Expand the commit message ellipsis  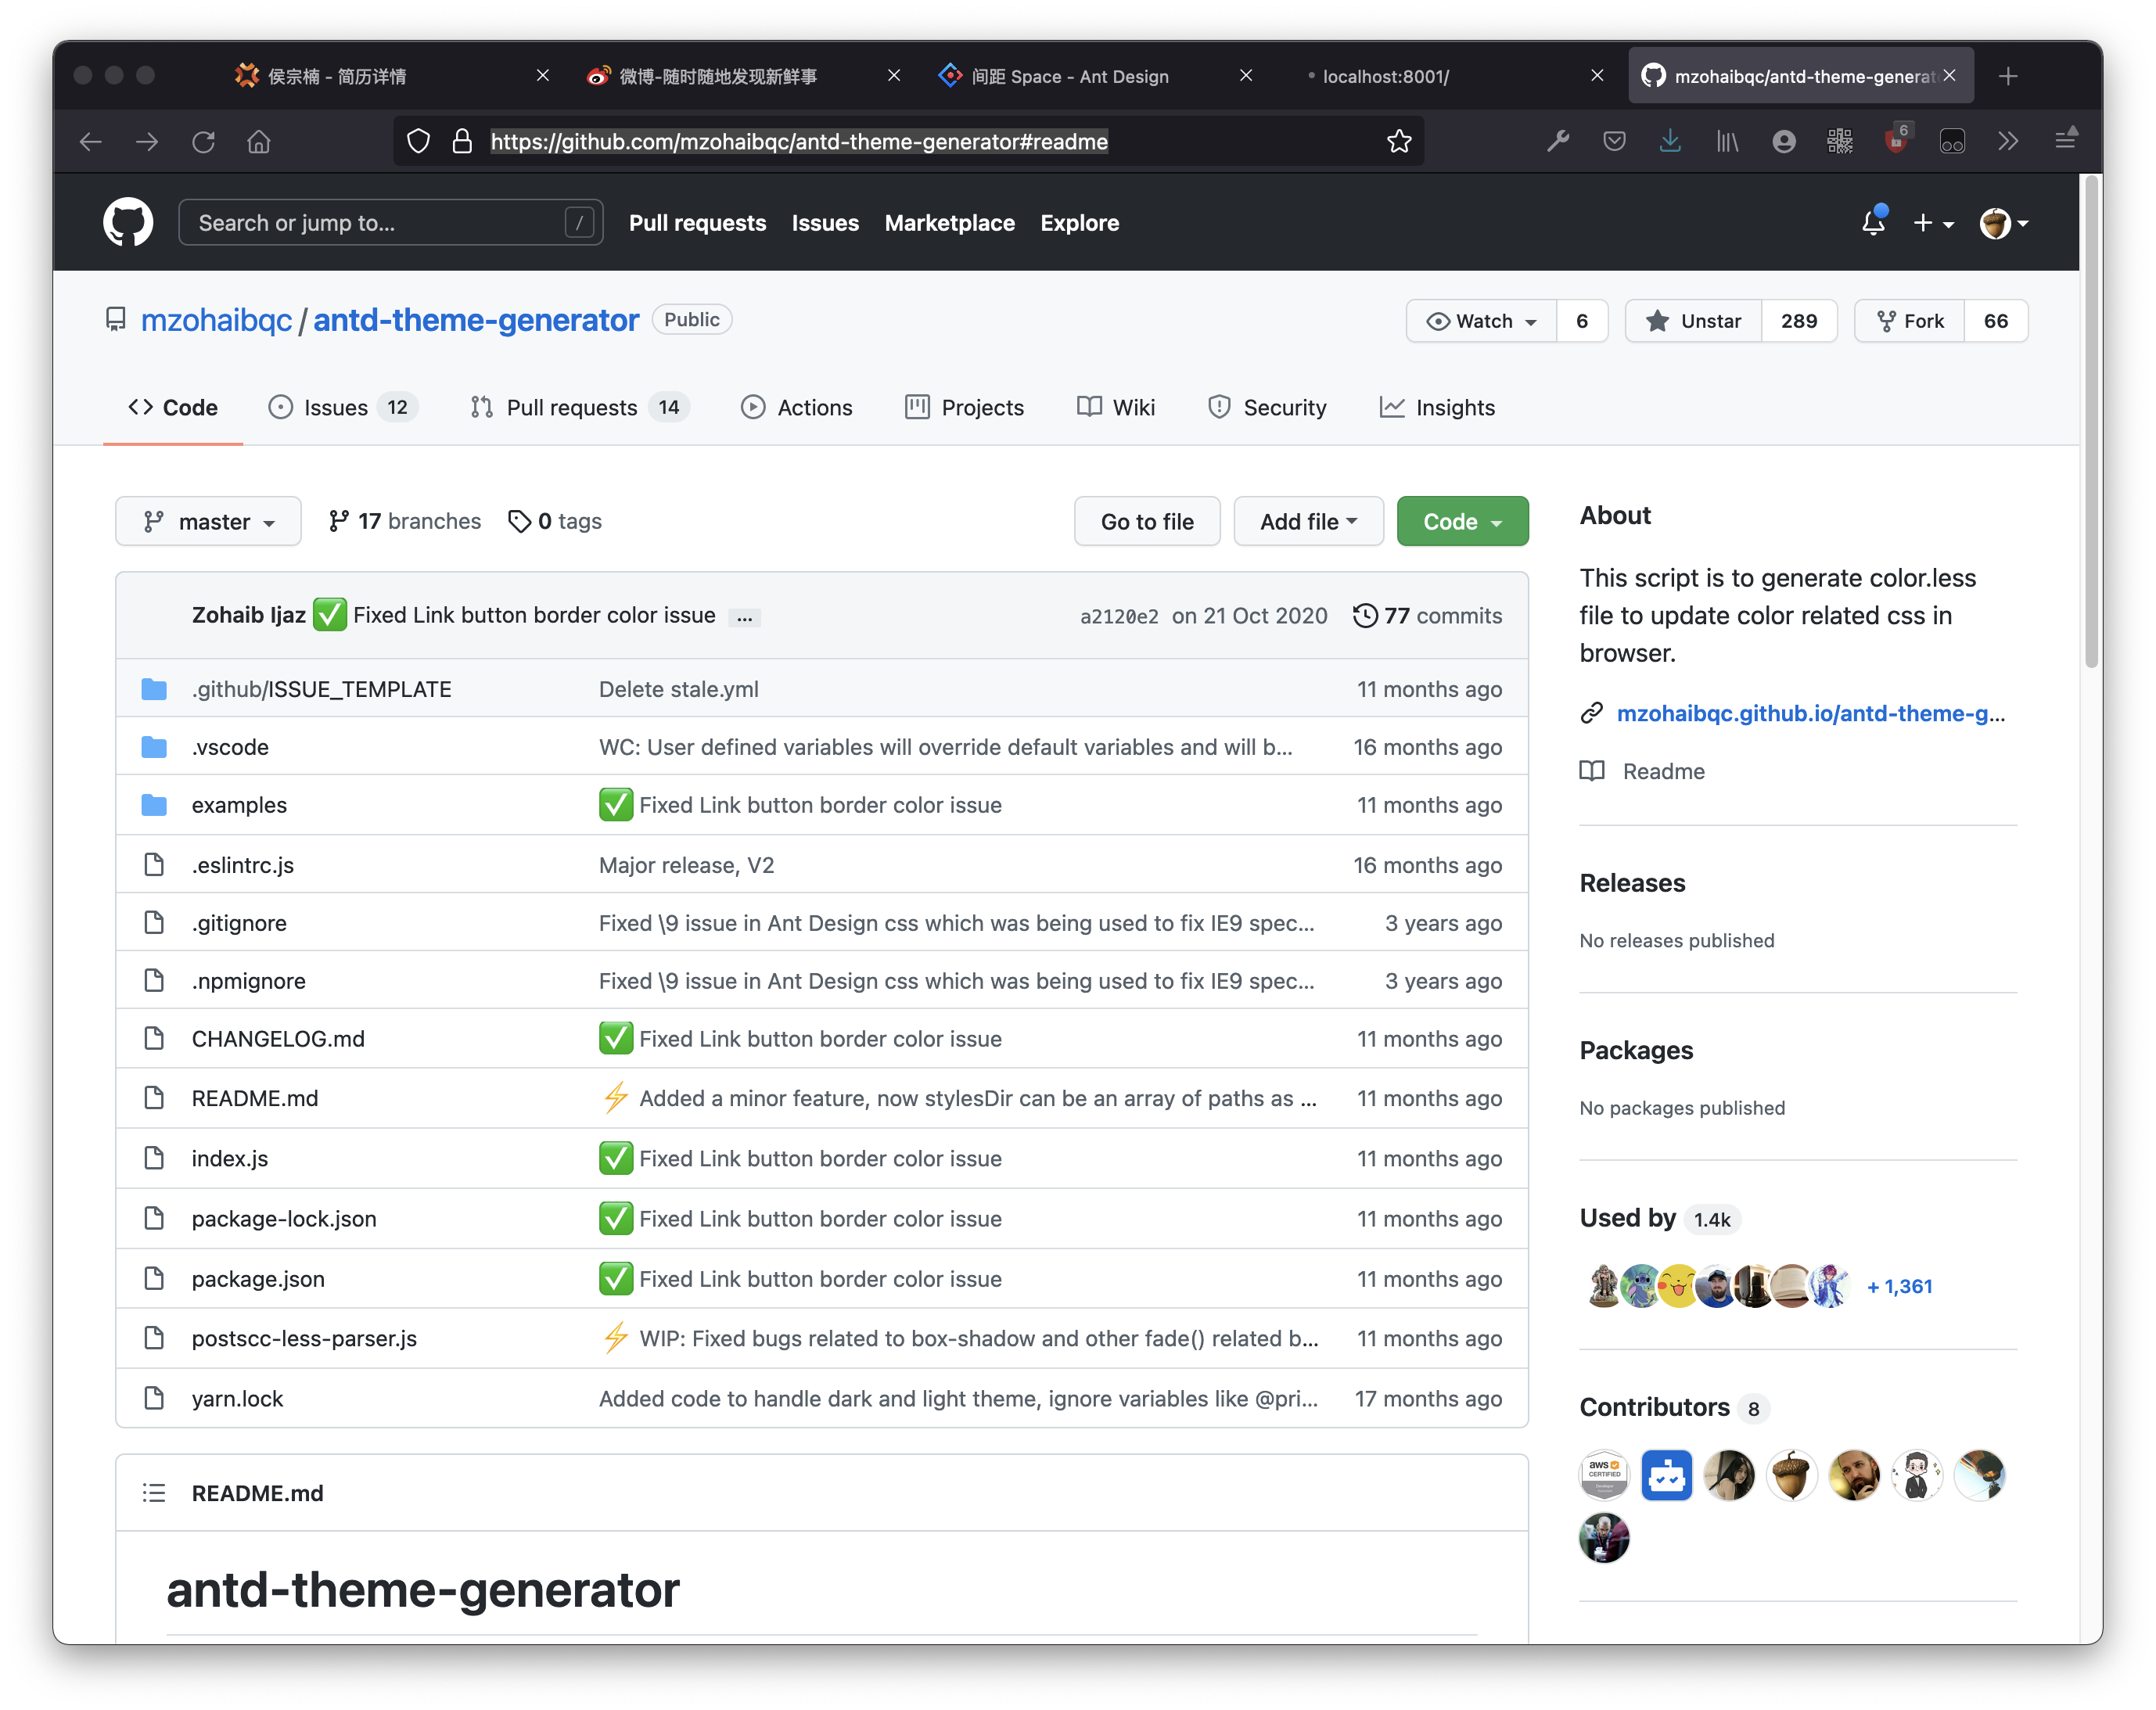[x=744, y=618]
